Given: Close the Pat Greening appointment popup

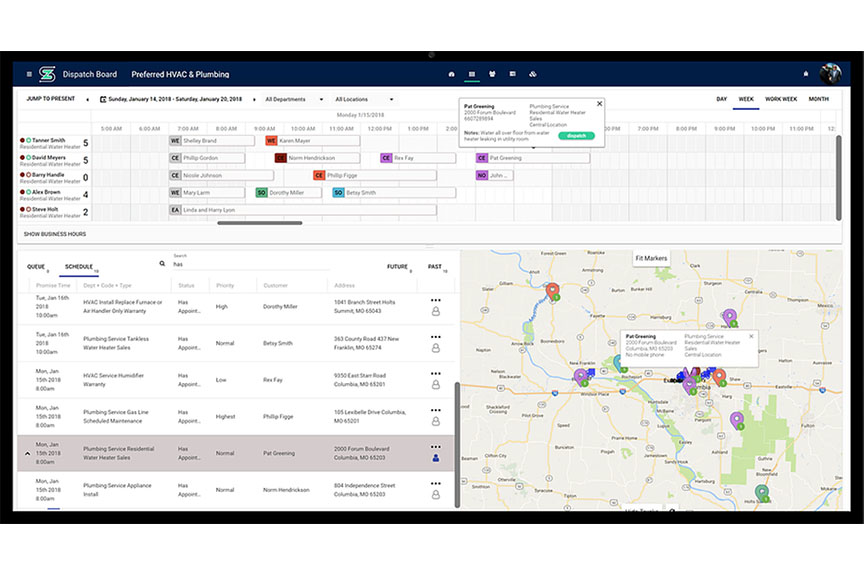Looking at the screenshot, I should click(x=599, y=103).
